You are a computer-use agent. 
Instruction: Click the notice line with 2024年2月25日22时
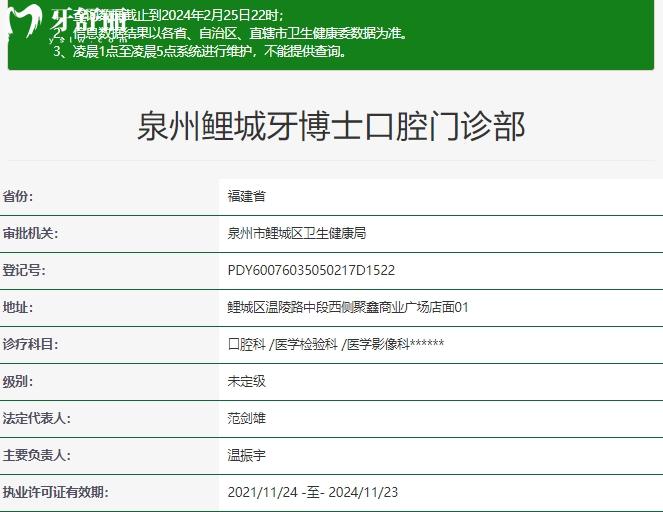(x=168, y=15)
